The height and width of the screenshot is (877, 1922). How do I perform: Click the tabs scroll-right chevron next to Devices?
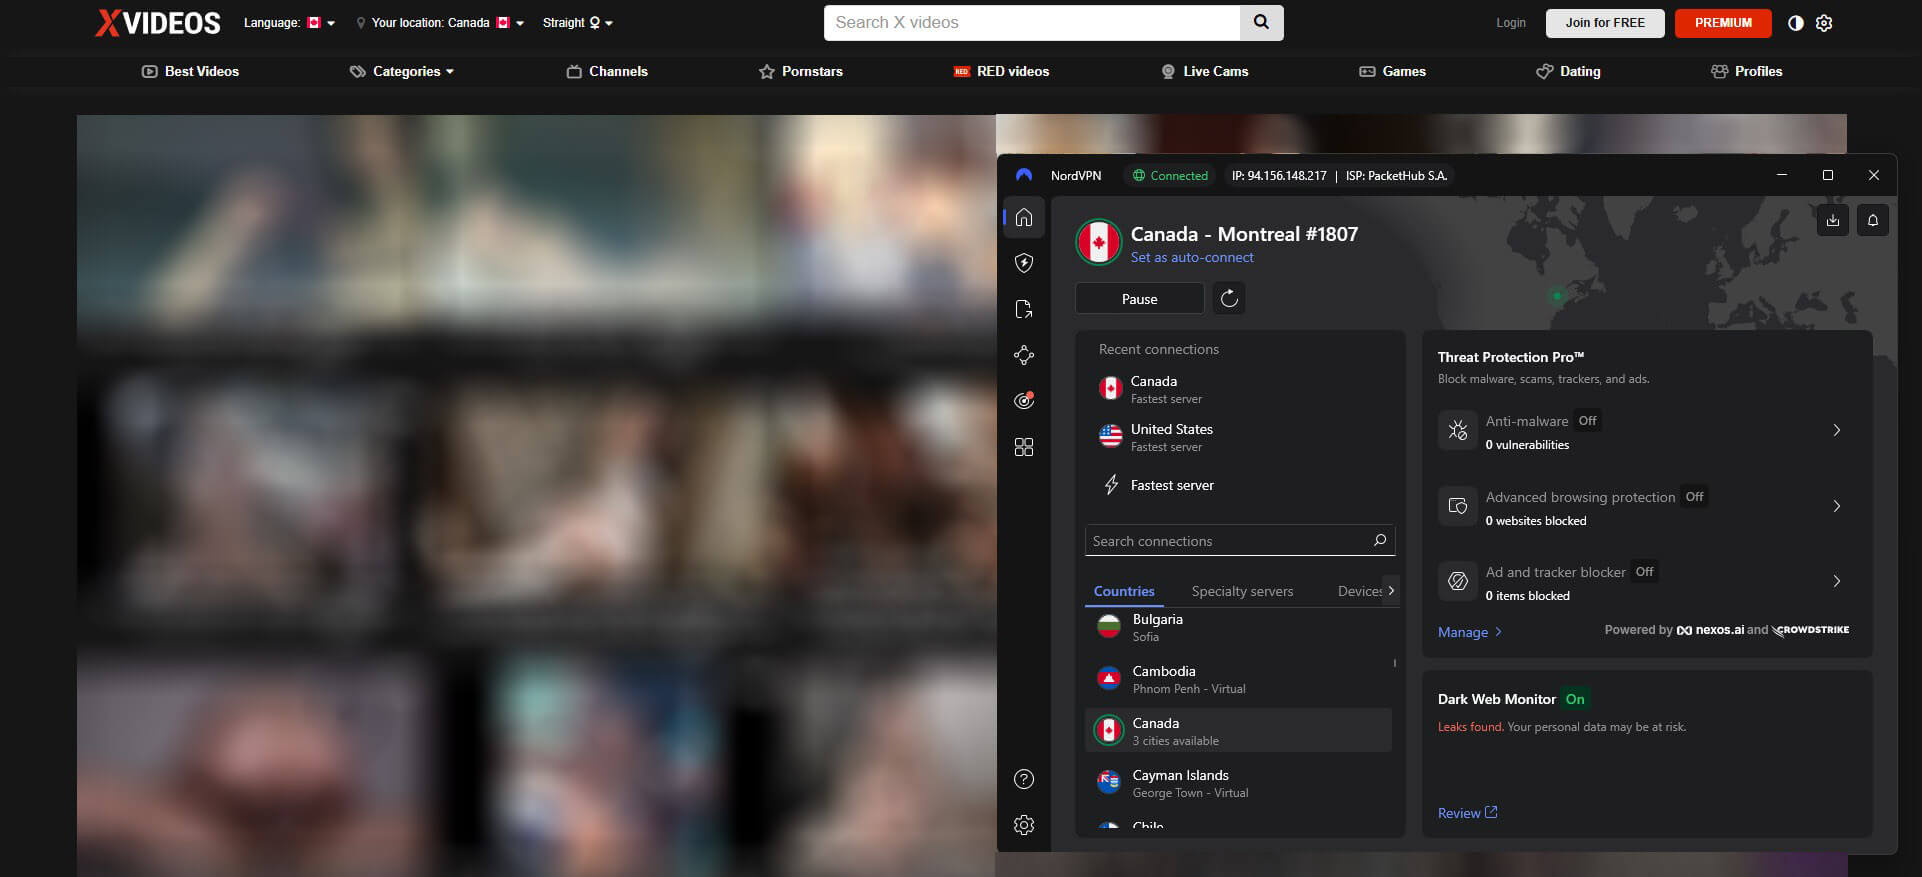(1390, 590)
